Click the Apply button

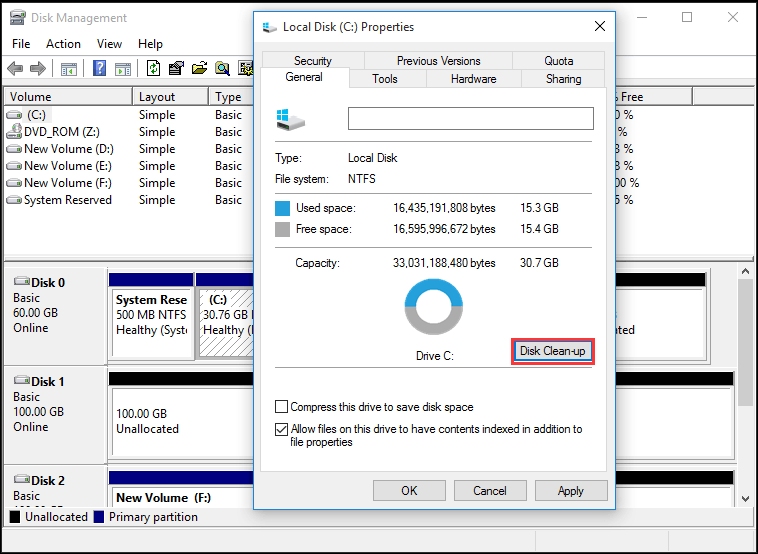point(571,491)
